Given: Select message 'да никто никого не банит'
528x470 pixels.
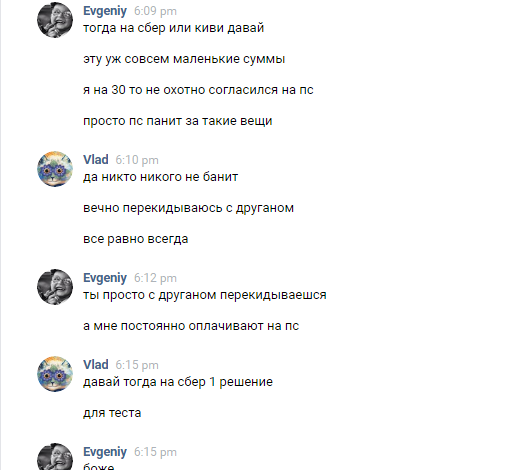Looking at the screenshot, I should [160, 177].
